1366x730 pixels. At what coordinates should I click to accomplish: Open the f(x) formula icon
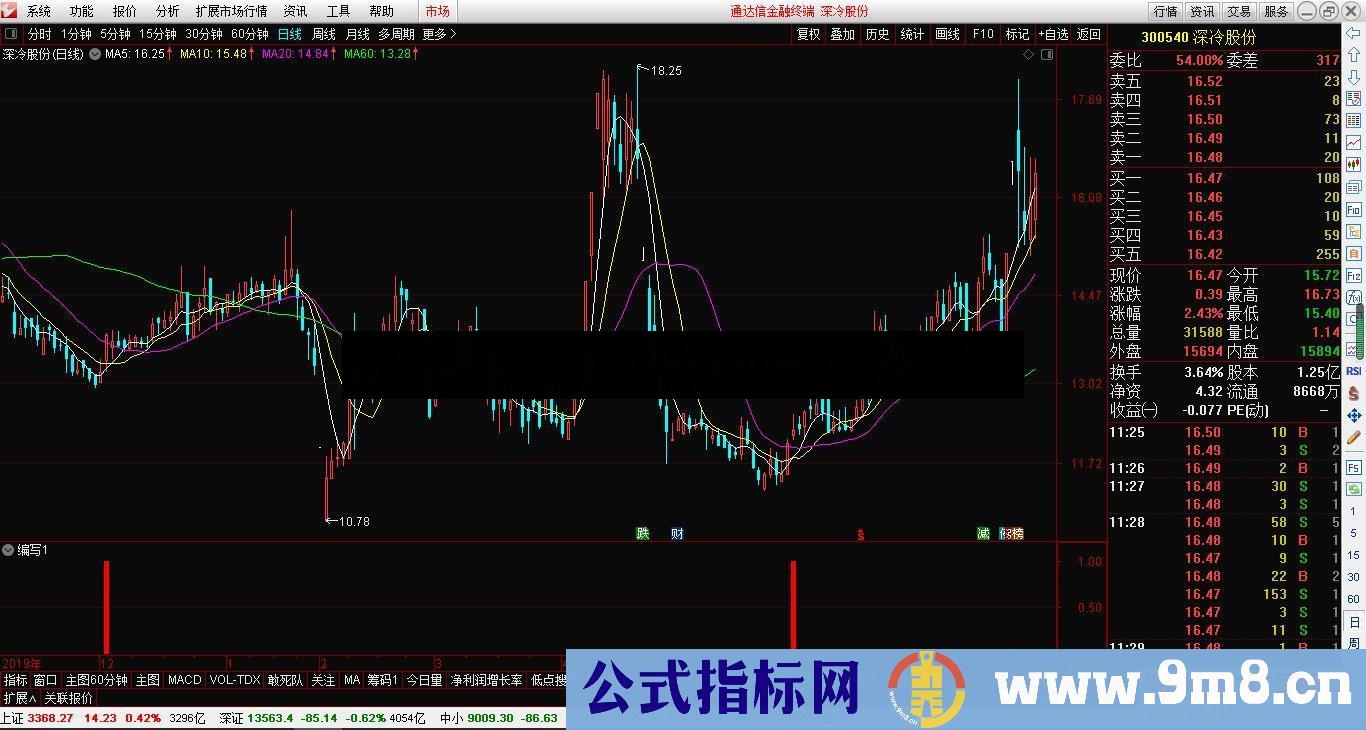click(1353, 296)
